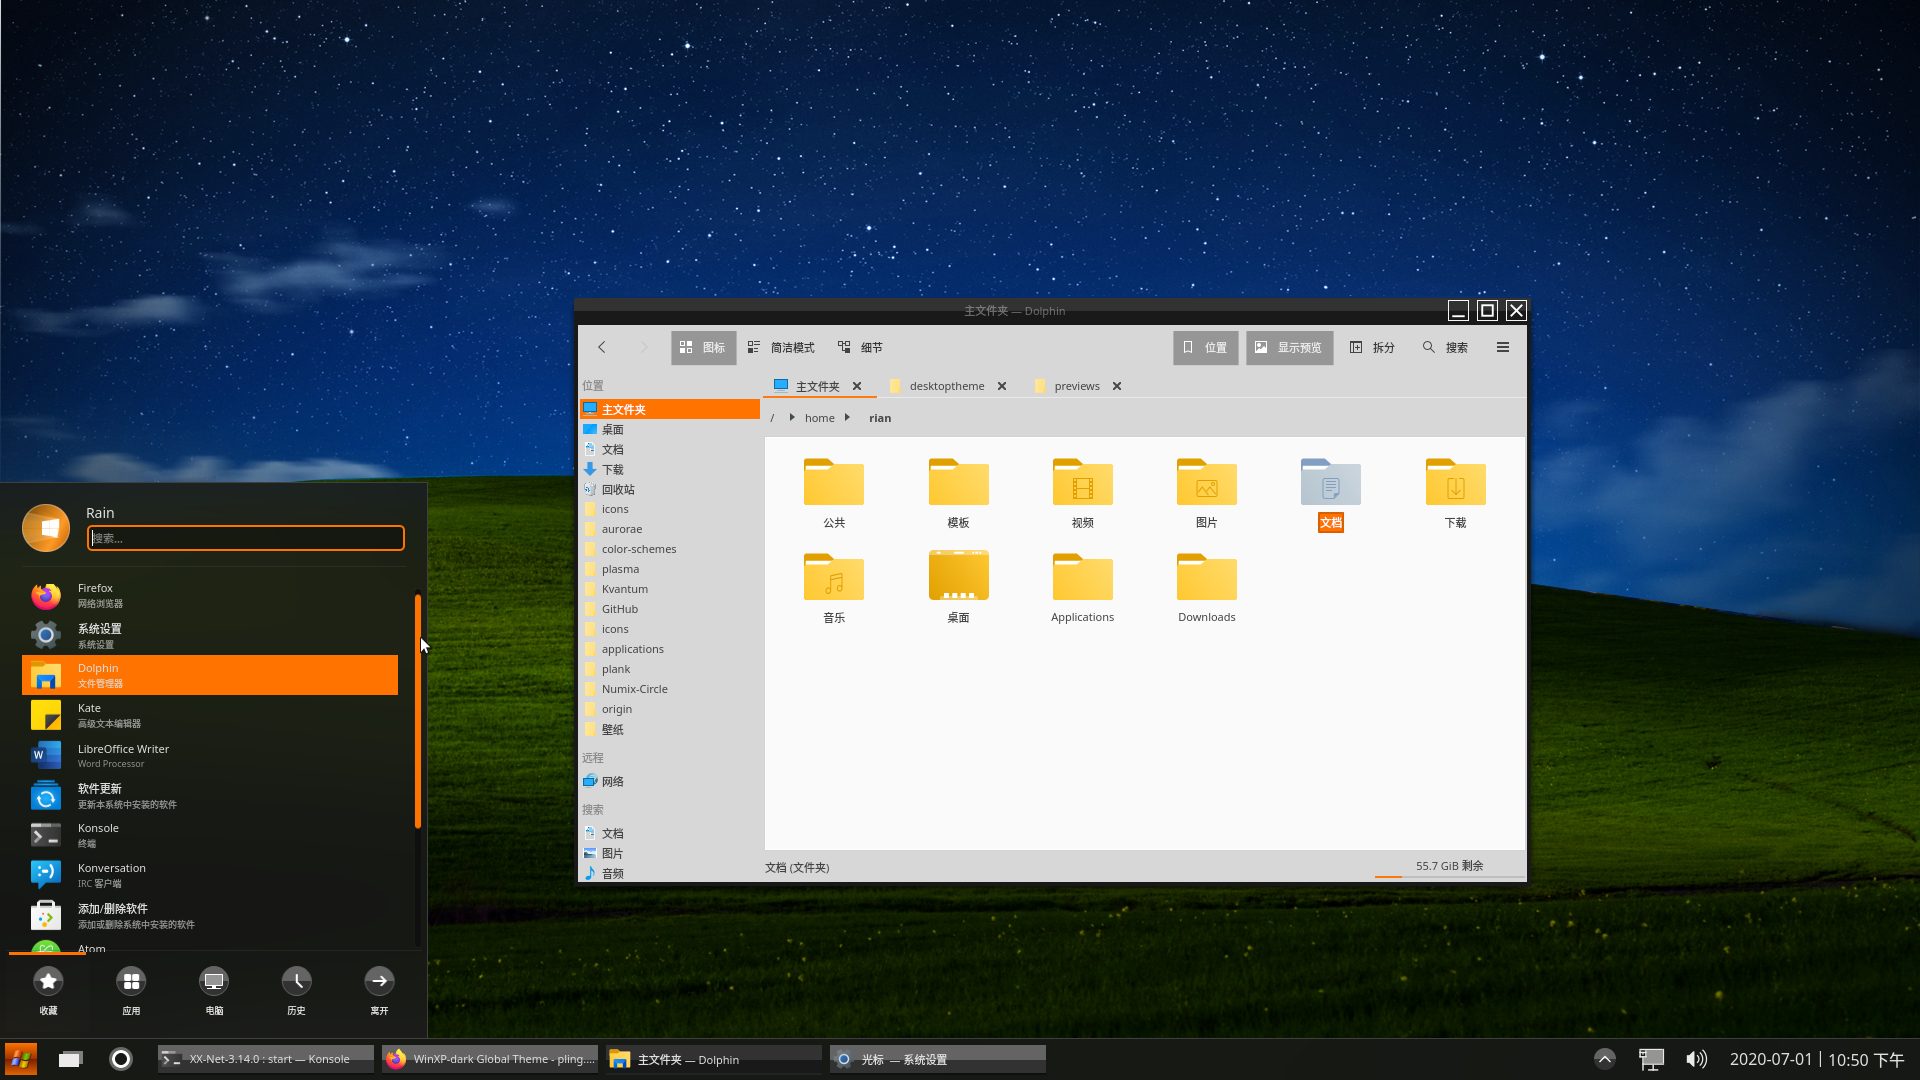This screenshot has width=1920, height=1080.
Task: Switch to System Settings taskbar entry
Action: click(938, 1059)
